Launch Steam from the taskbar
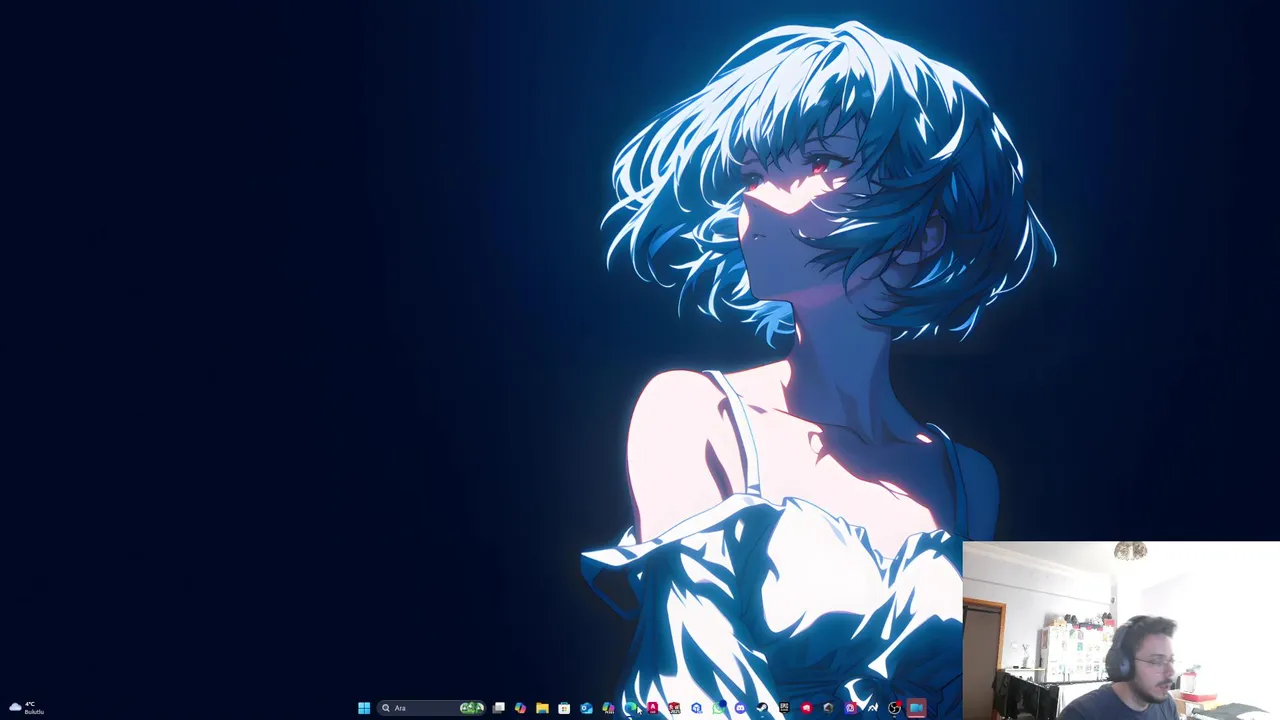 pos(762,708)
